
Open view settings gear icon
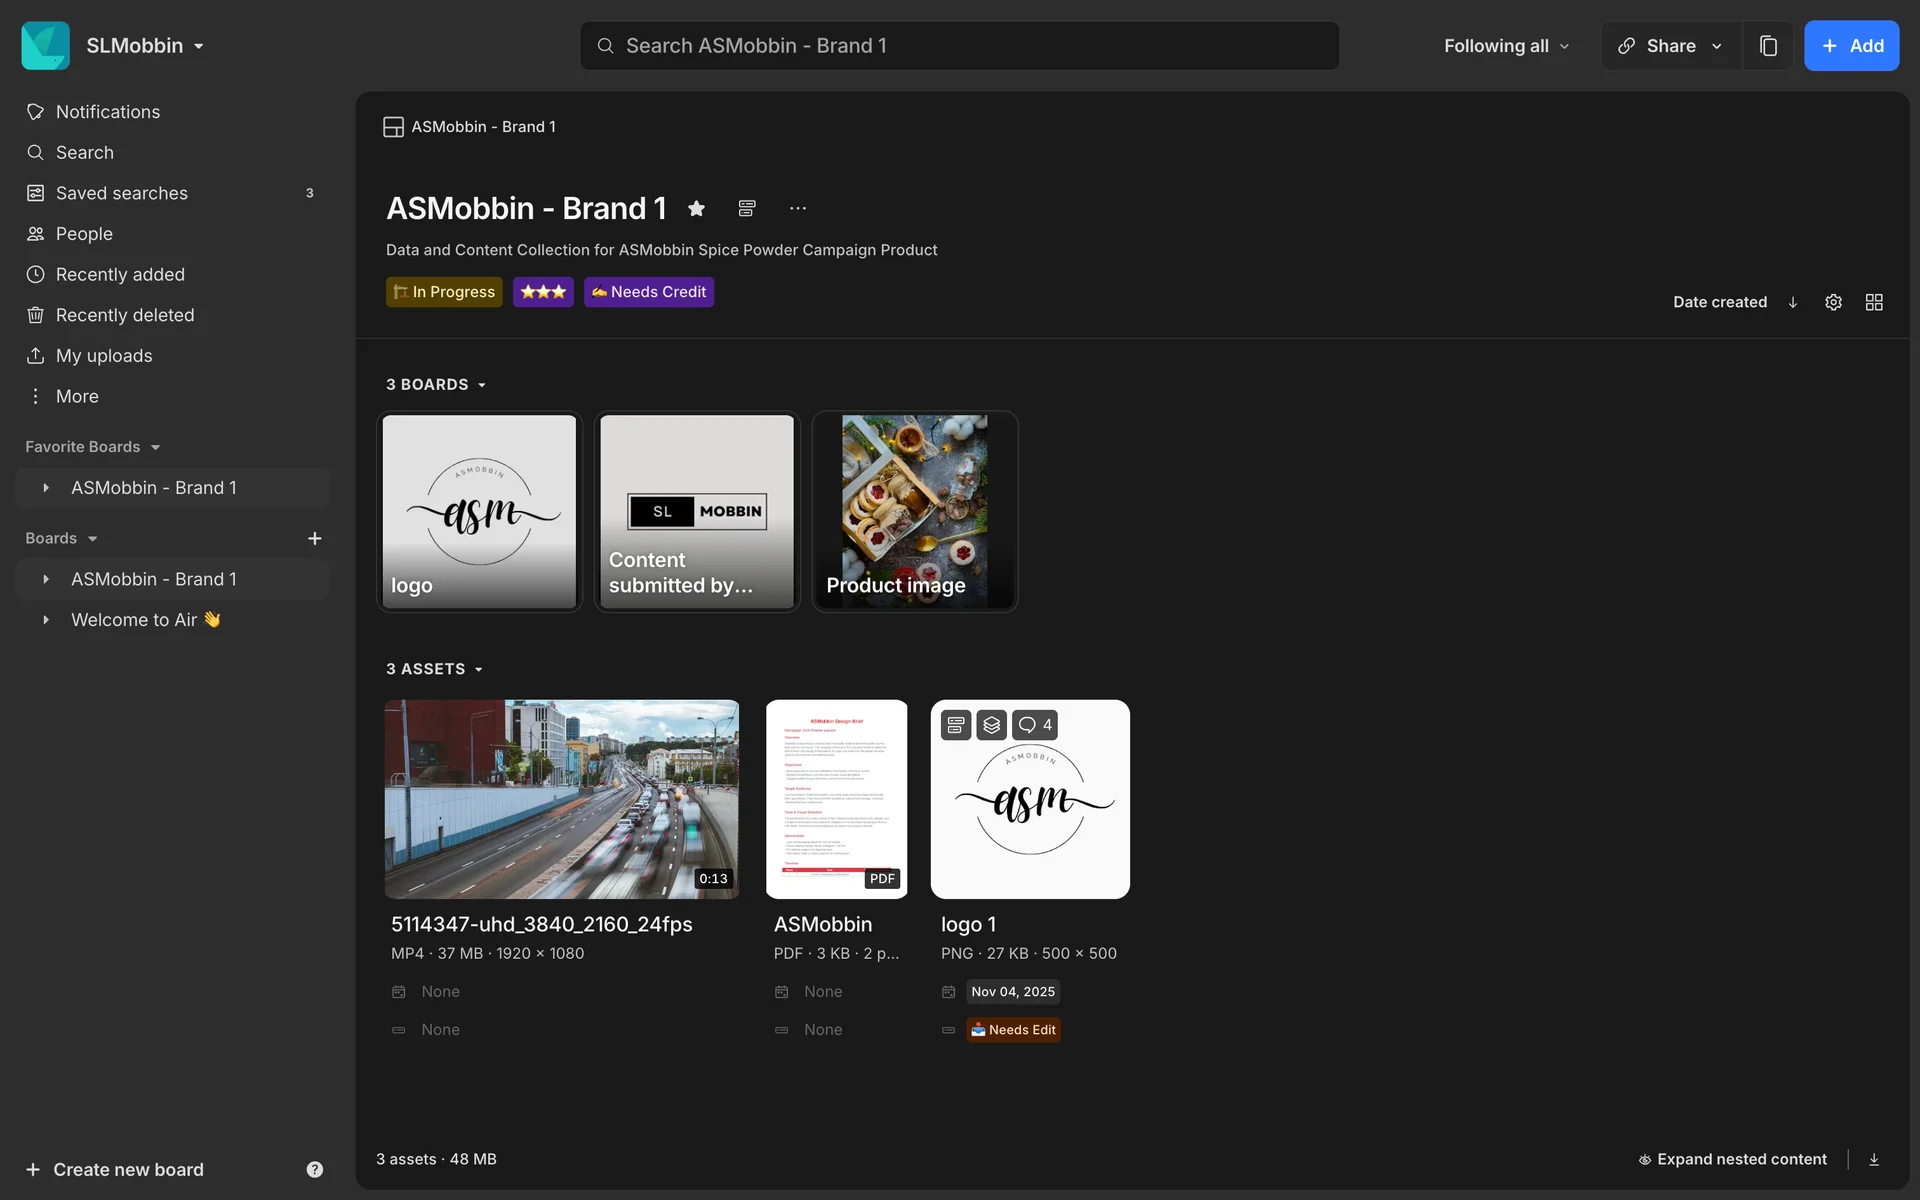1833,302
